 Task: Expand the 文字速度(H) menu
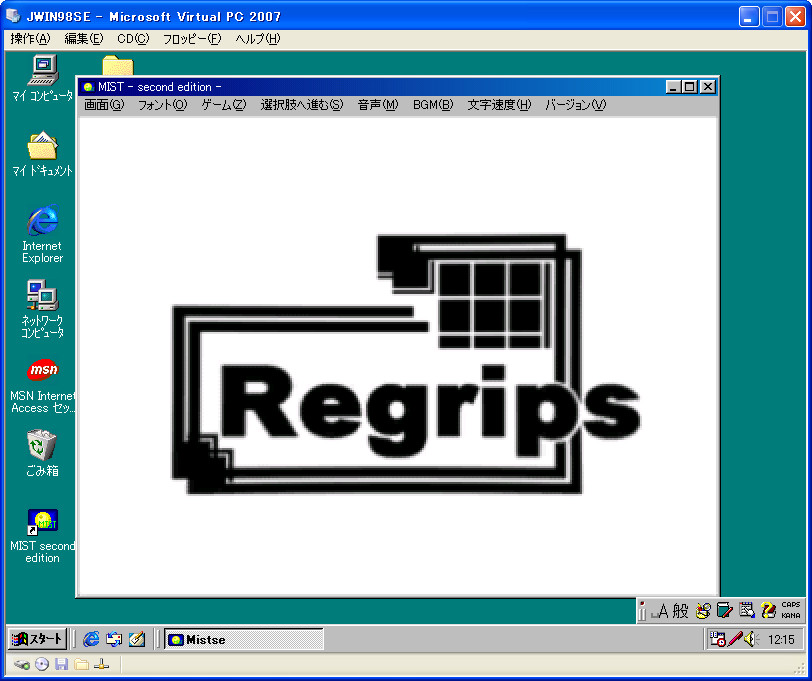(499, 105)
